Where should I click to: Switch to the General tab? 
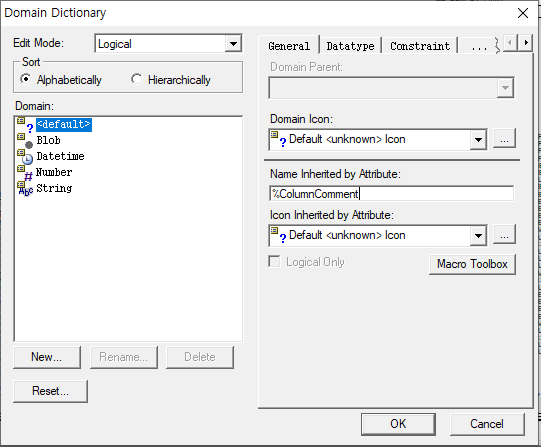pyautogui.click(x=289, y=46)
